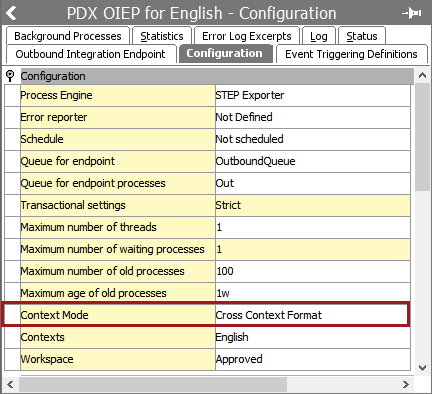Click vertical scrollbar up arrow
This screenshot has height=394, width=432.
pyautogui.click(x=422, y=75)
